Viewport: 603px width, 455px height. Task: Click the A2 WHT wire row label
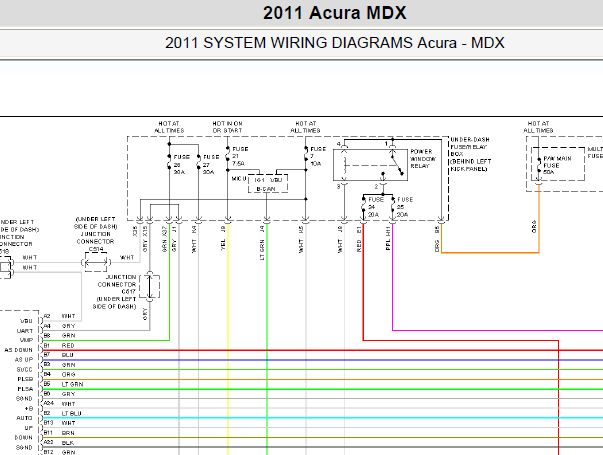(x=59, y=316)
